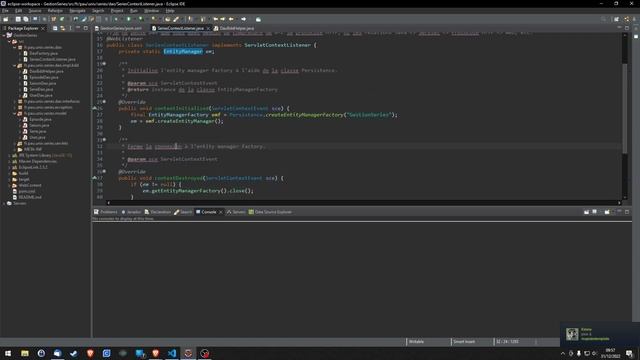640x360 pixels.
Task: Open Visual Studio Code from taskbar
Action: coord(172,353)
